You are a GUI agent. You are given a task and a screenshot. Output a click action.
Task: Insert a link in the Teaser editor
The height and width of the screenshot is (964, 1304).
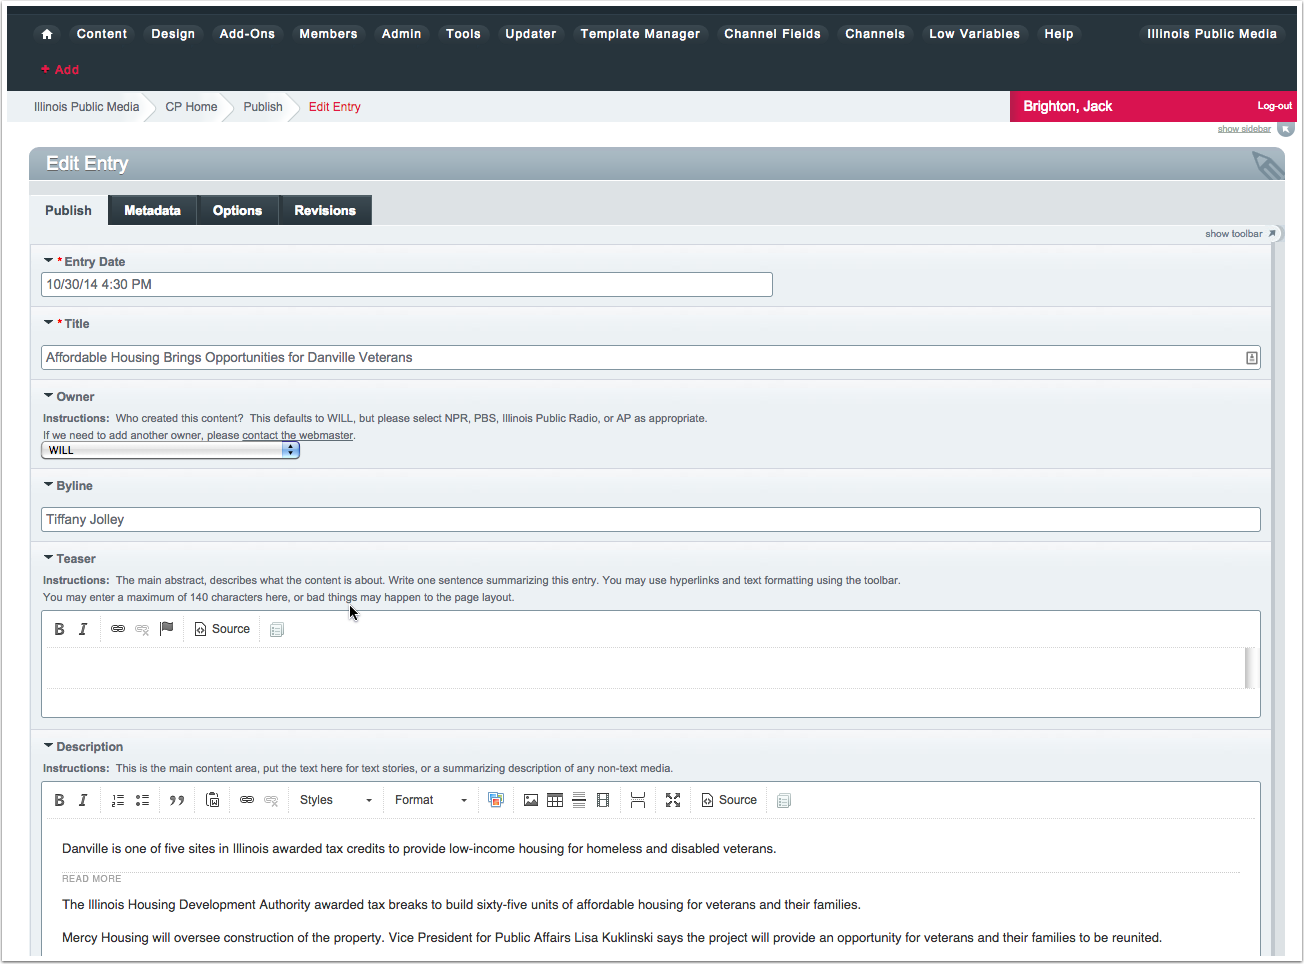pyautogui.click(x=118, y=629)
